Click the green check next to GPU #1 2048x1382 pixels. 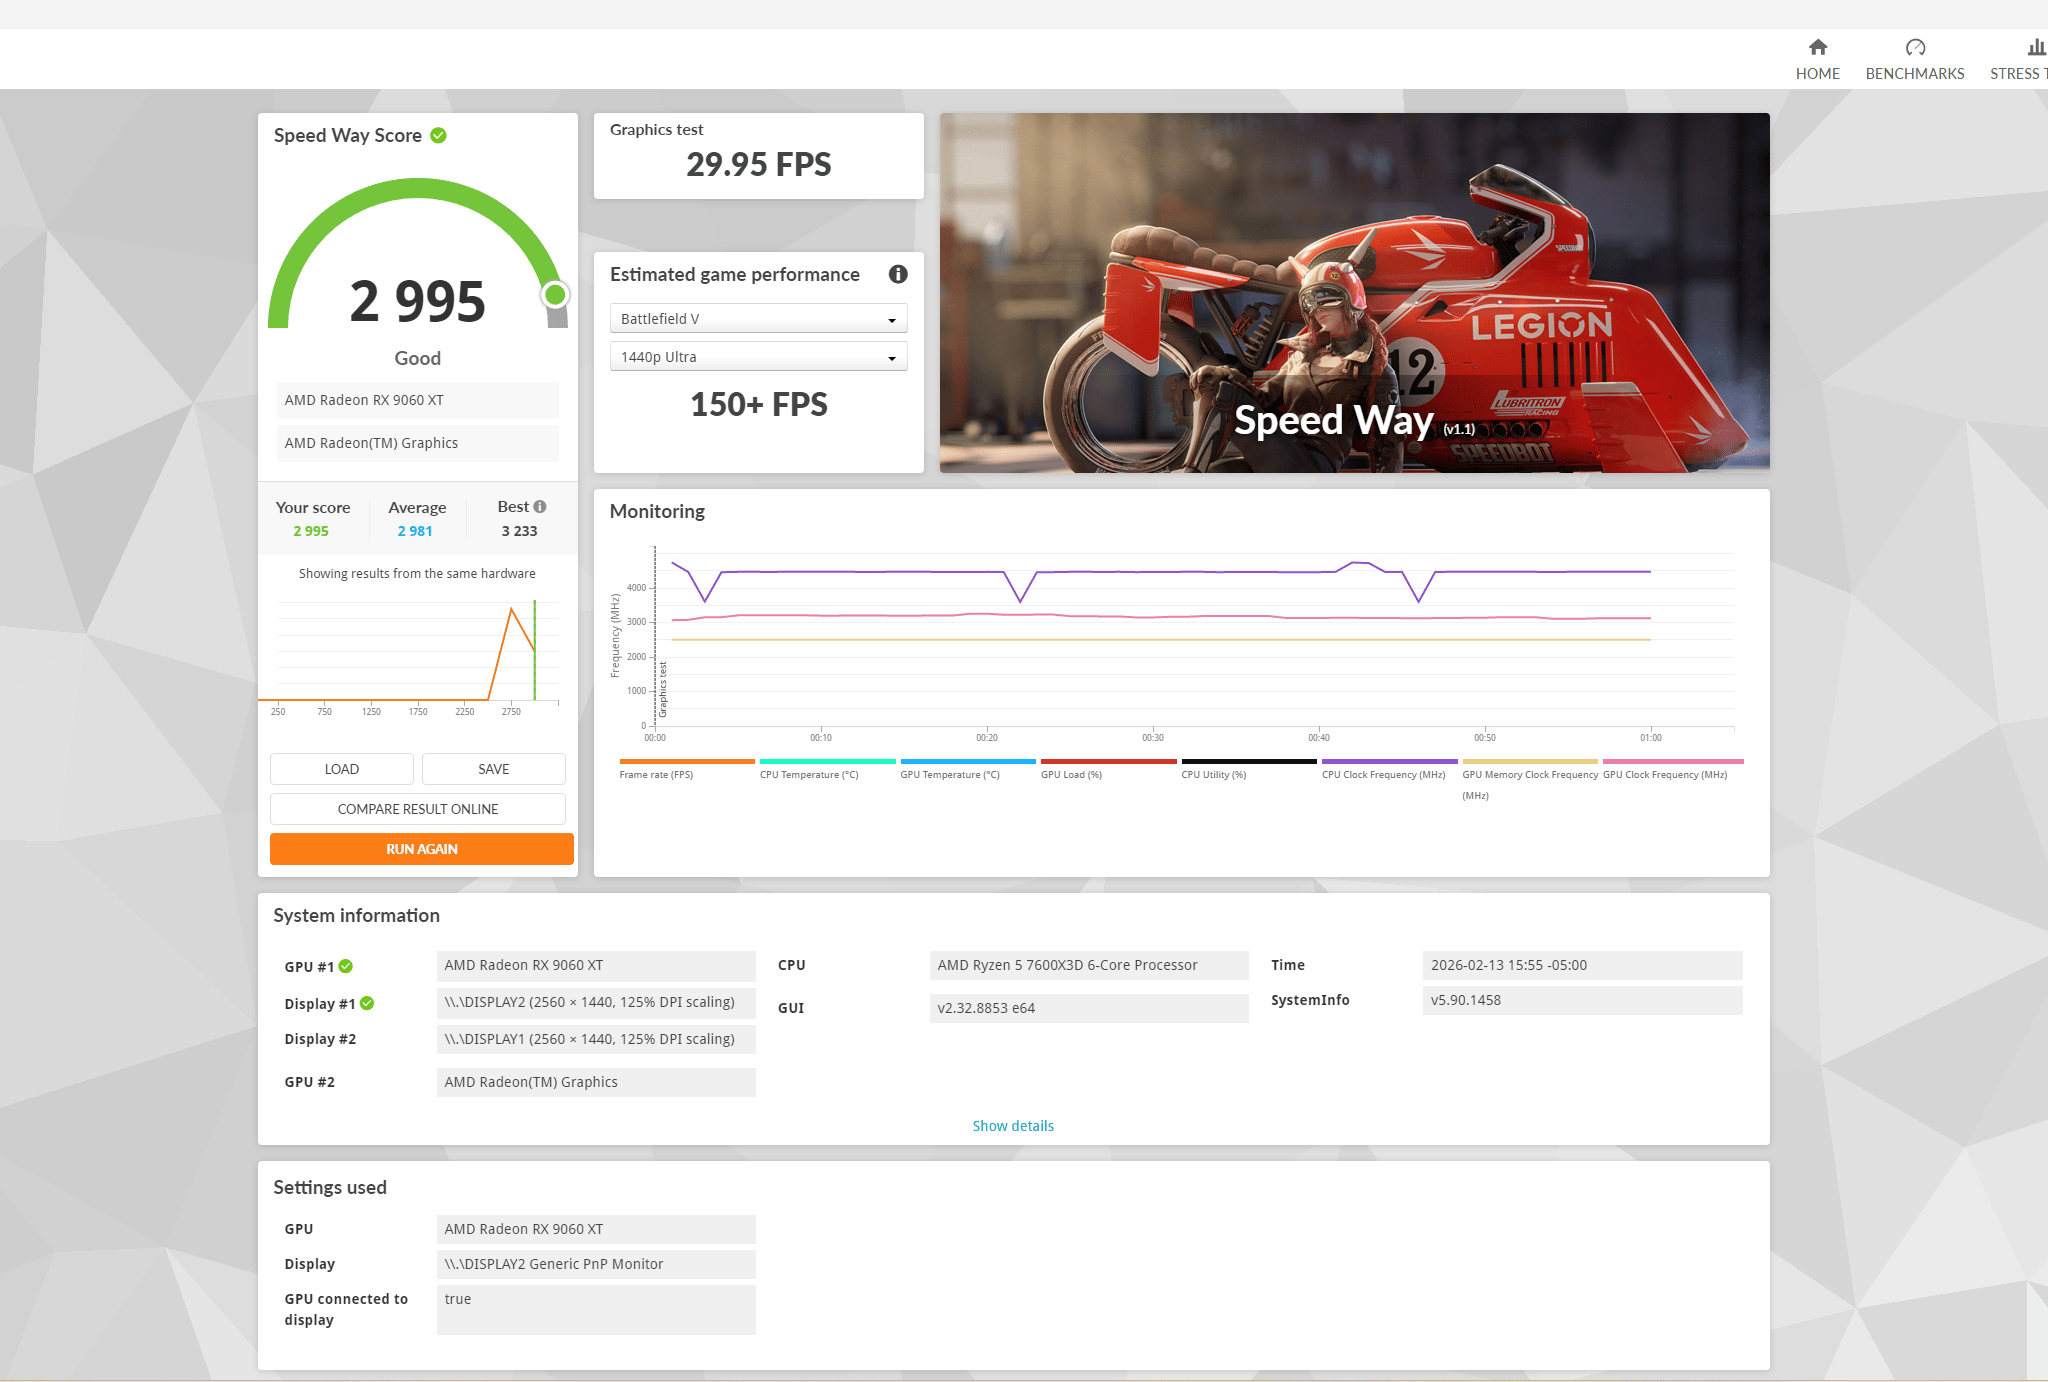(x=346, y=966)
